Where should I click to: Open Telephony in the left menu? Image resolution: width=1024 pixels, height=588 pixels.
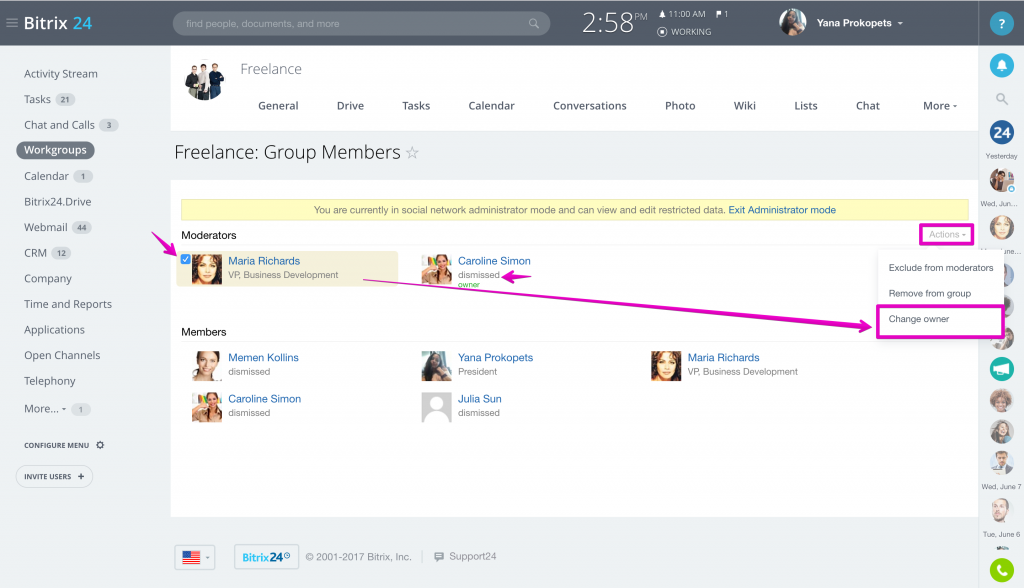[50, 381]
